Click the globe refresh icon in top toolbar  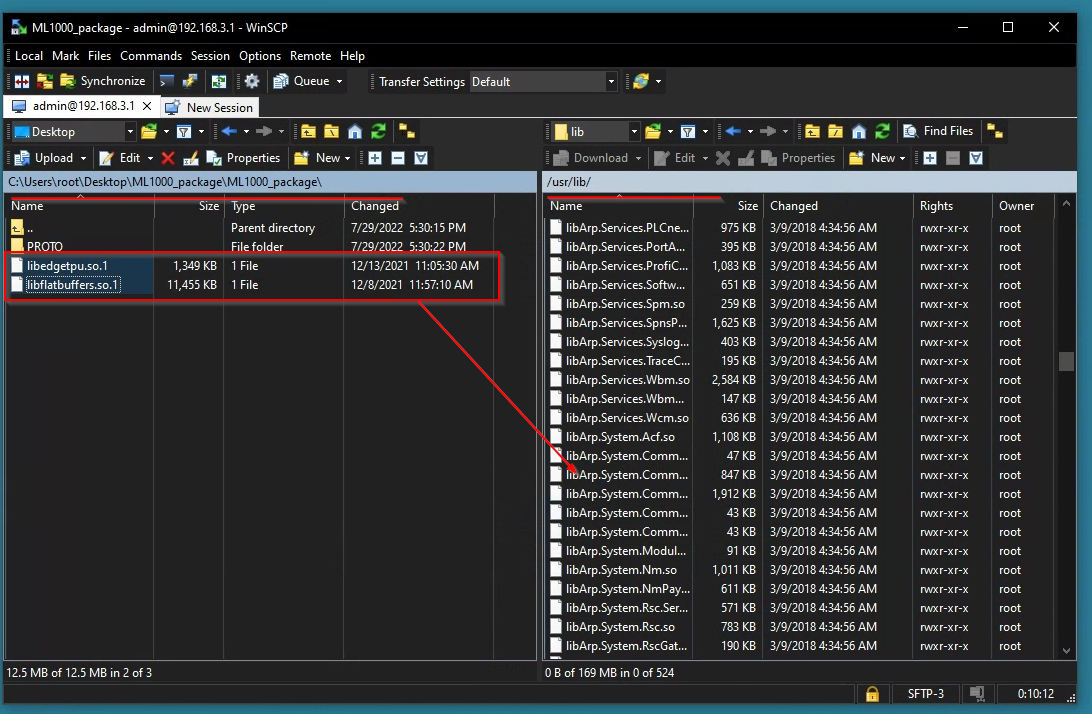(x=641, y=82)
